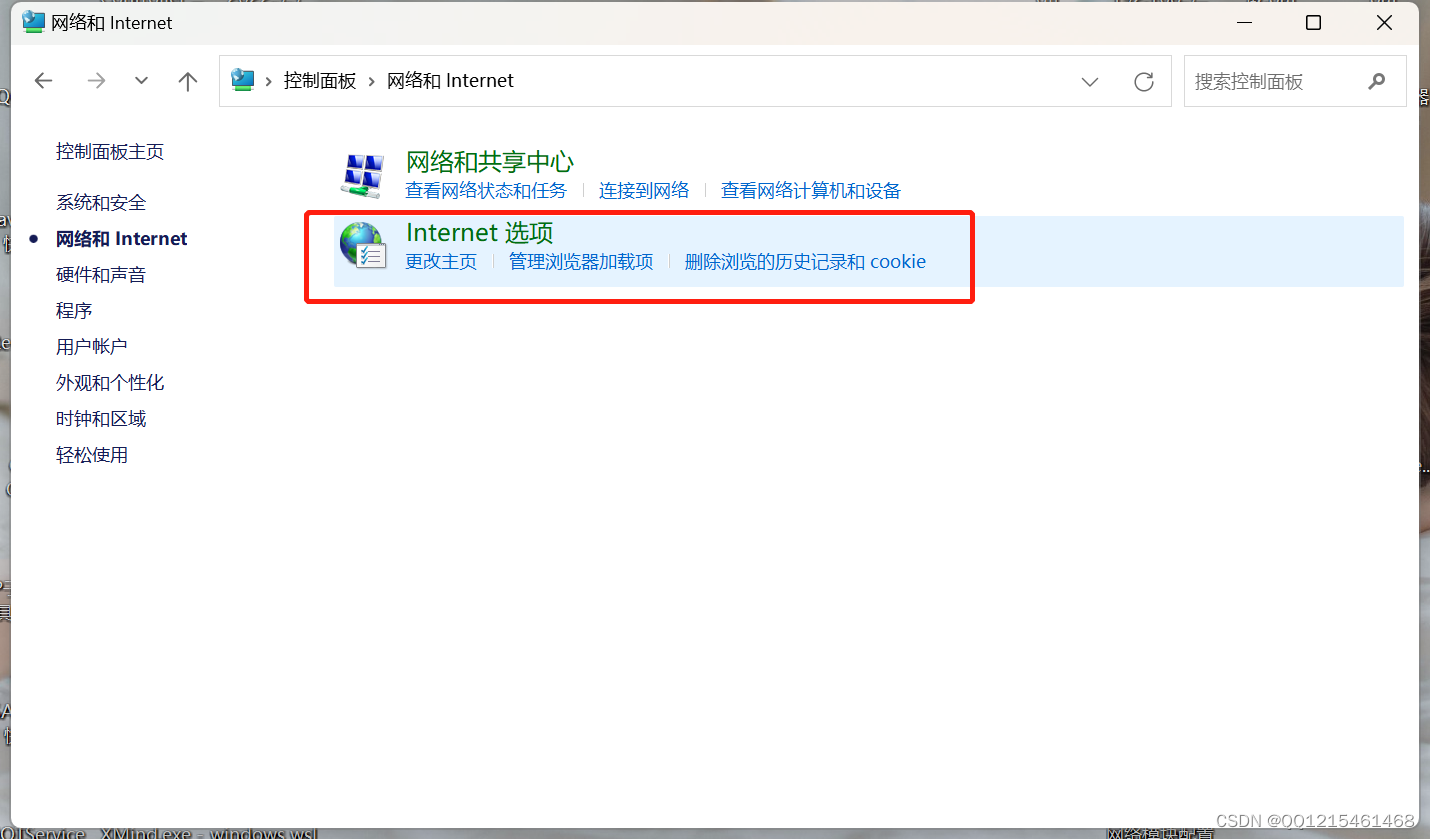Select 系统和安全 in the sidebar
This screenshot has width=1430, height=839.
[101, 202]
